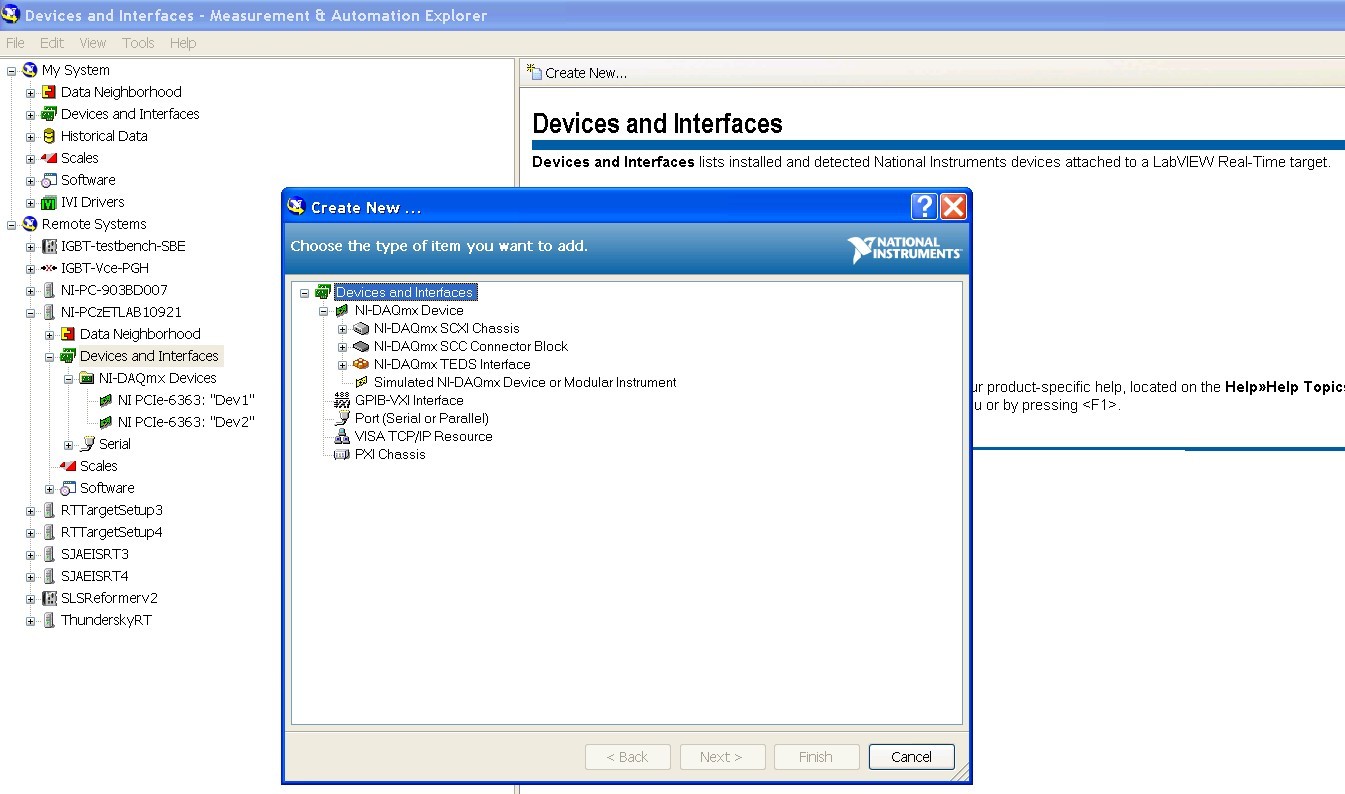Collapse the NI-DAQmx Devices folder
1345x794 pixels.
(68, 378)
